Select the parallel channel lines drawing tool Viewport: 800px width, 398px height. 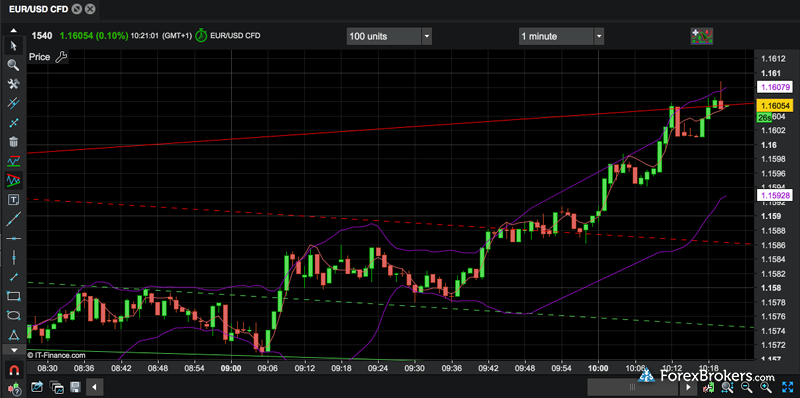click(x=13, y=104)
